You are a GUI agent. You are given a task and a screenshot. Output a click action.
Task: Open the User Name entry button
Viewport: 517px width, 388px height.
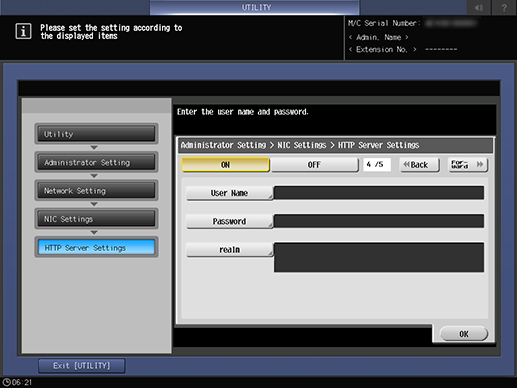[x=229, y=193]
